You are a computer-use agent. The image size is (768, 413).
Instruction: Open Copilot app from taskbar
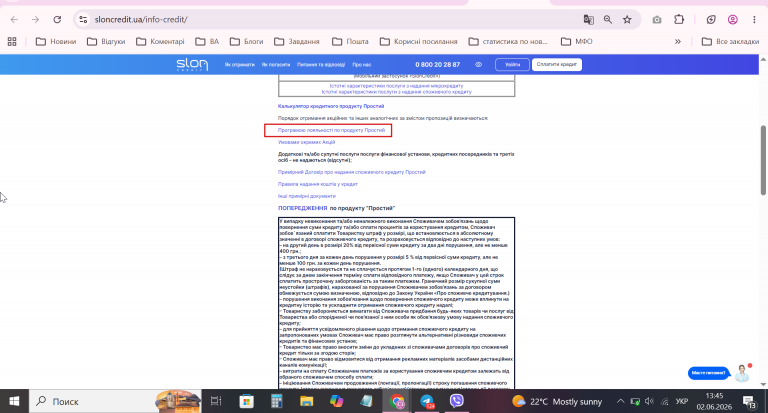[336, 401]
